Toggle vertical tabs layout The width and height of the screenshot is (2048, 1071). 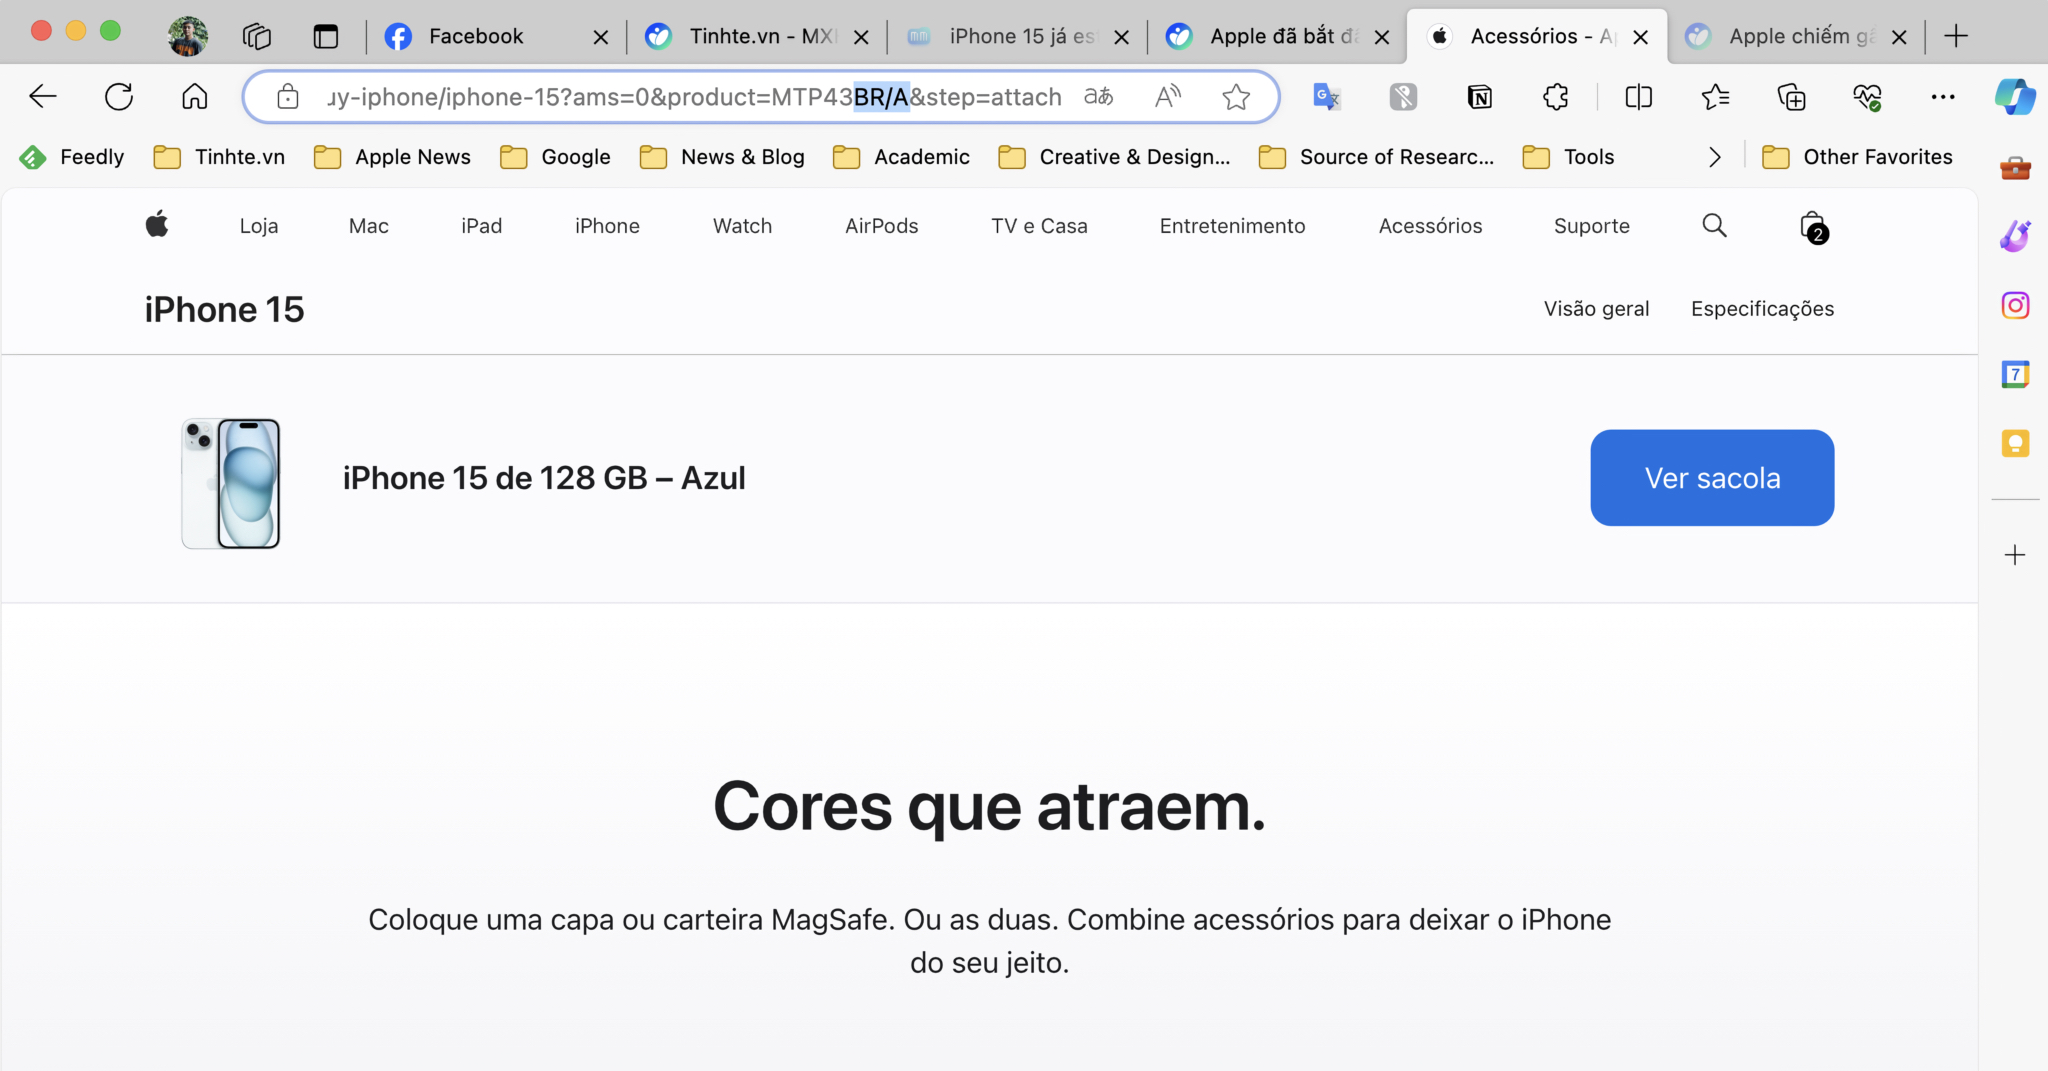(326, 36)
